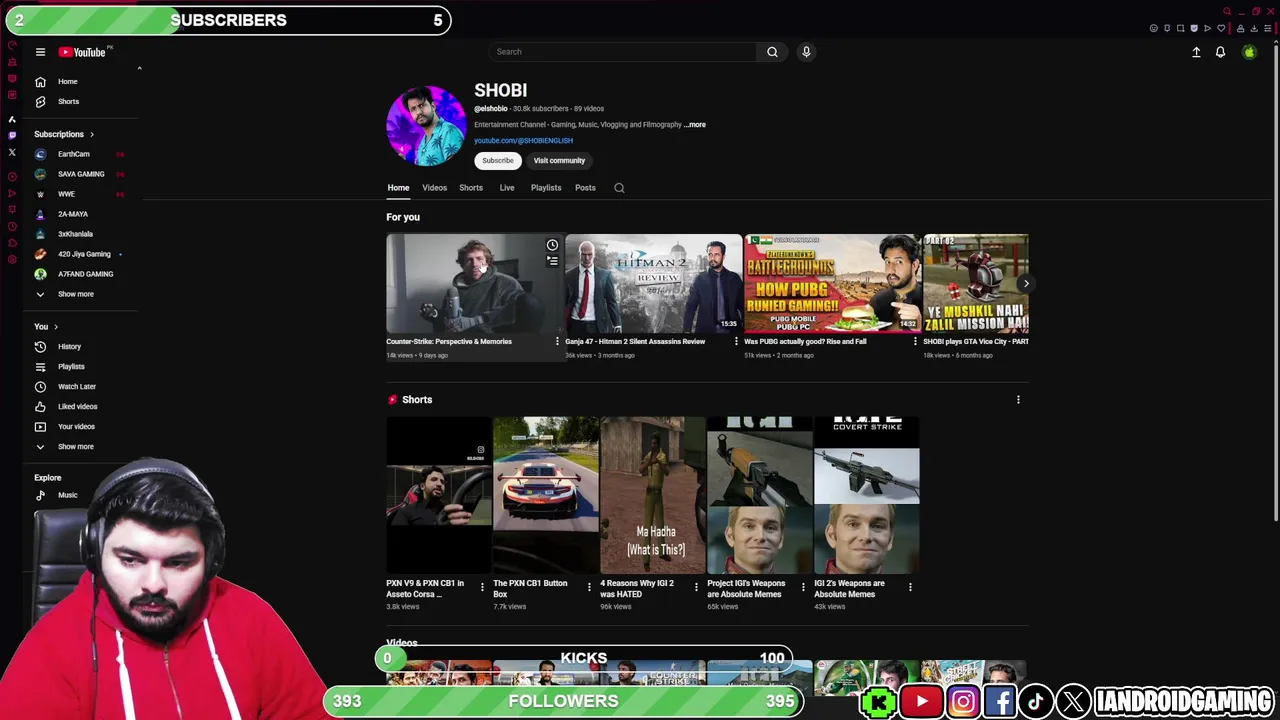Click the heart bookmark icon in toolbar
1280x720 pixels.
1221,28
